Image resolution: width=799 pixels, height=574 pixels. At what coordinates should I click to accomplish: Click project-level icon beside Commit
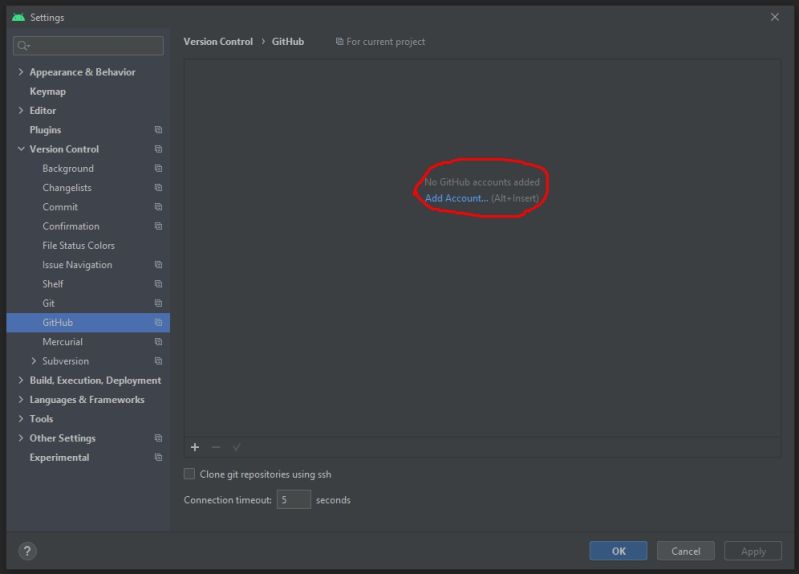(158, 207)
